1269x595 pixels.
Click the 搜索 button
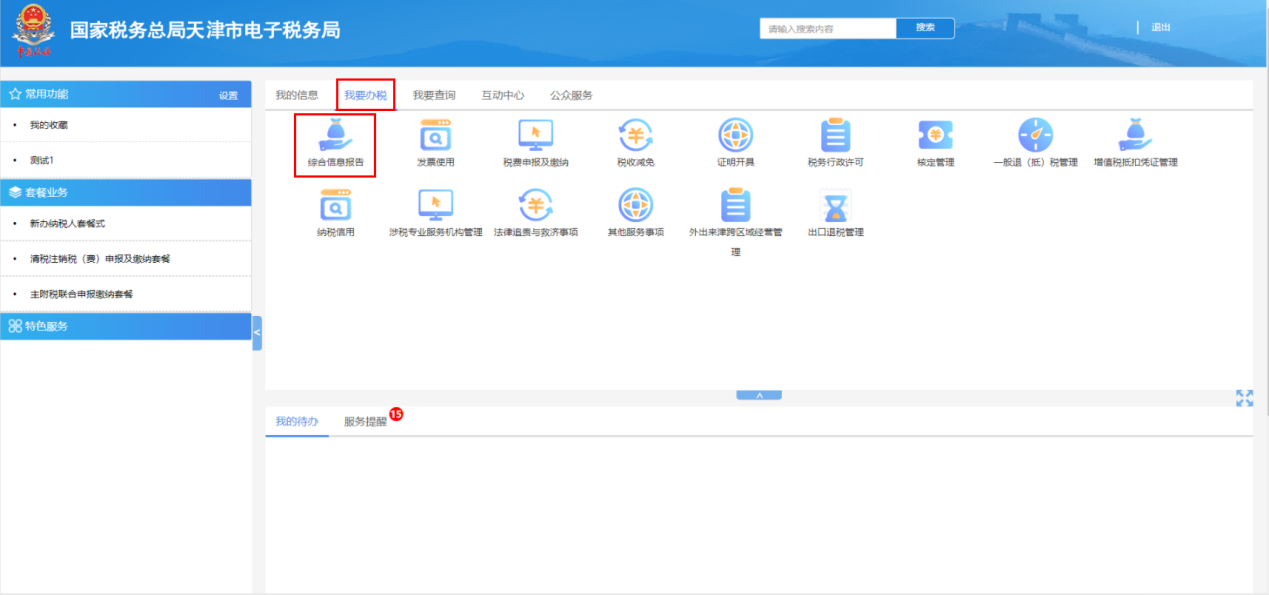(925, 28)
